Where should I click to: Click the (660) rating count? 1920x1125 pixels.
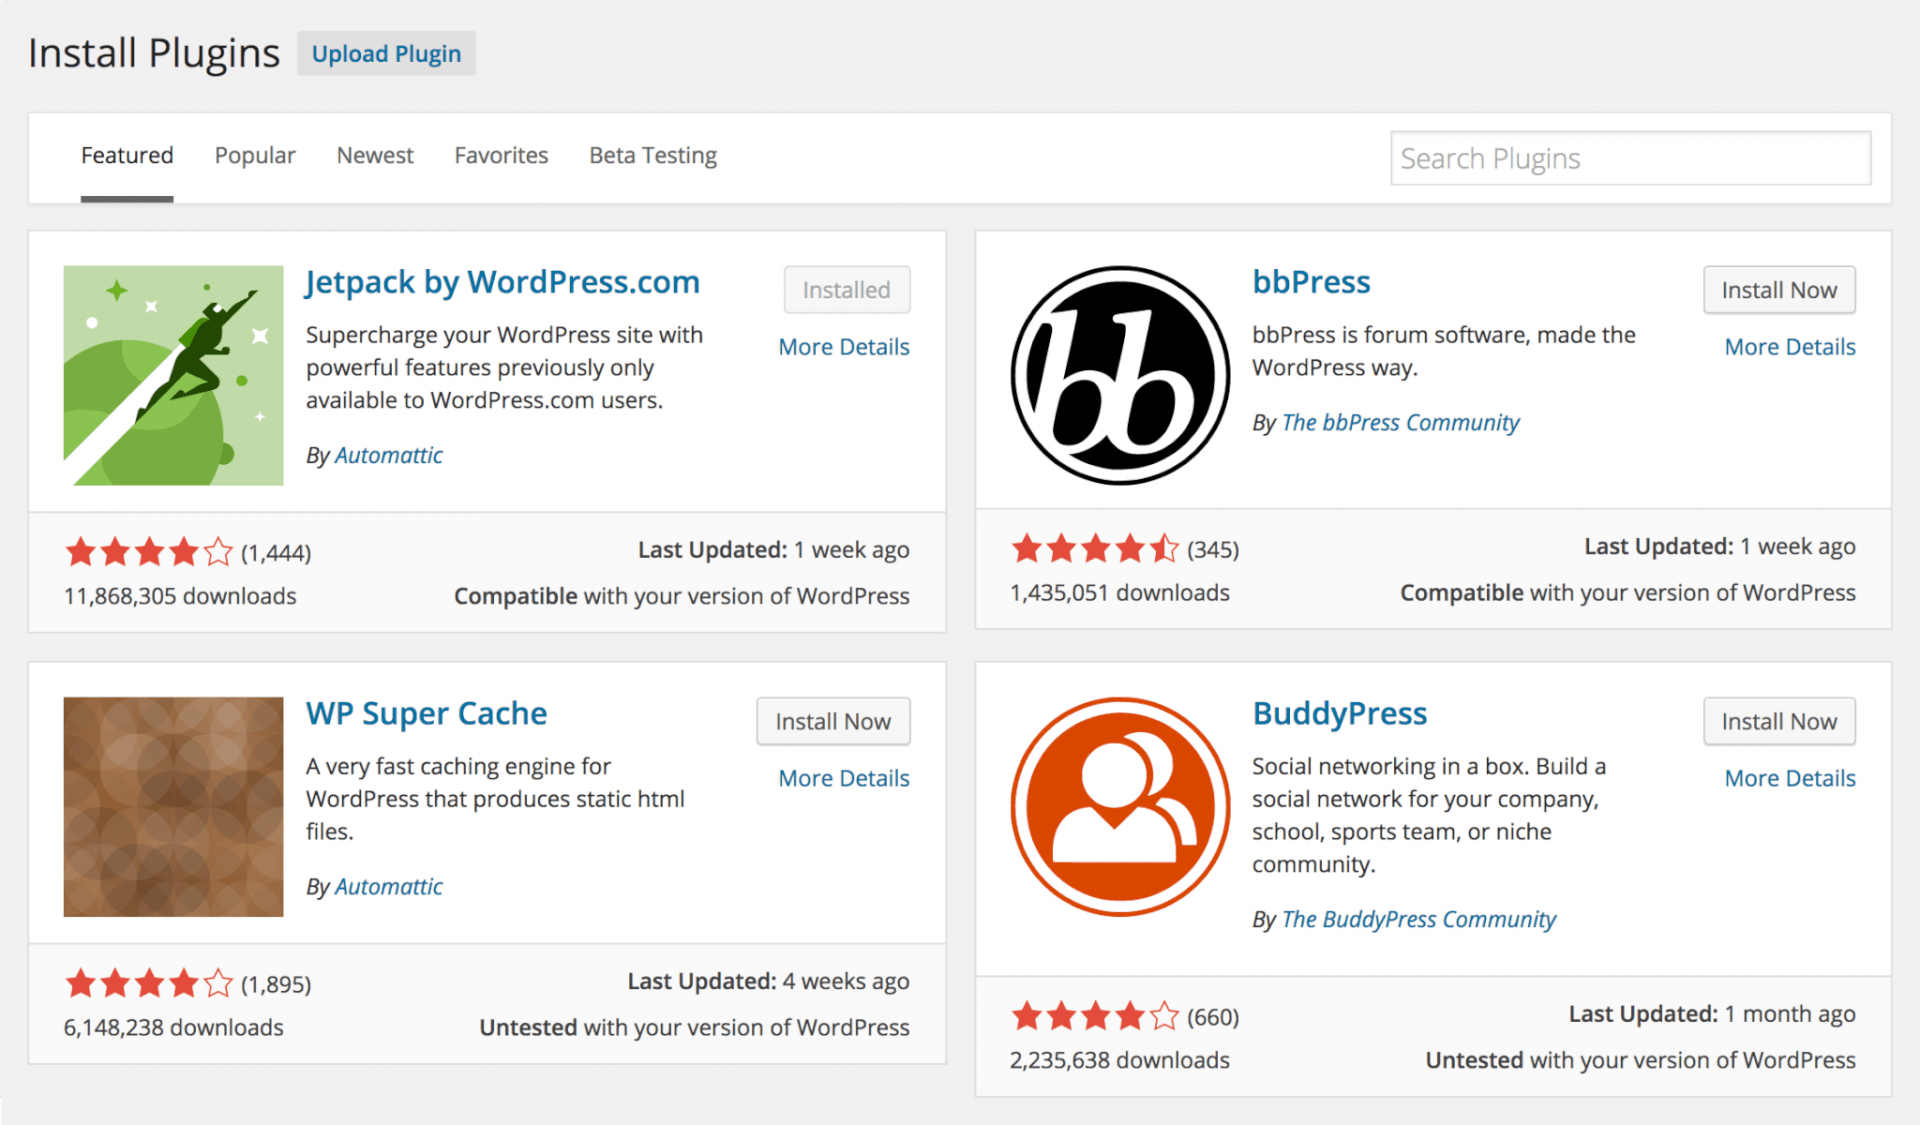(1213, 1018)
